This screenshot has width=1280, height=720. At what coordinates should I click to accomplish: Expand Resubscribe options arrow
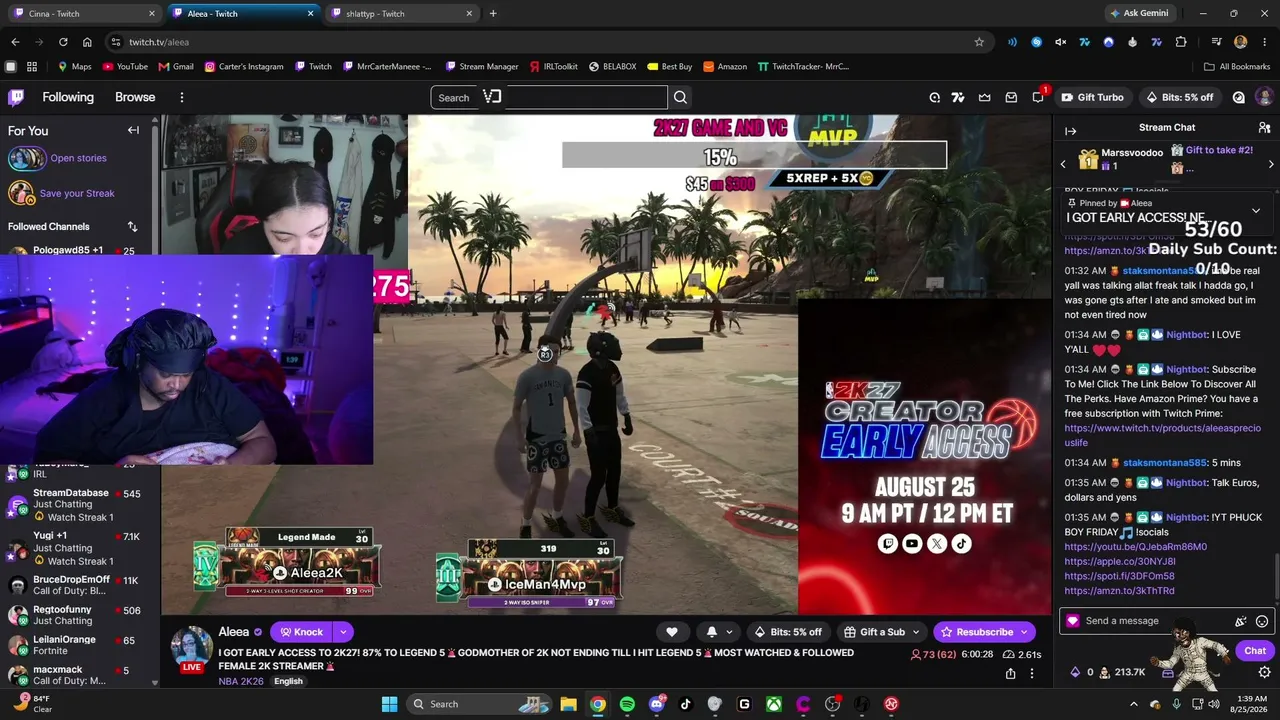click(x=1024, y=632)
